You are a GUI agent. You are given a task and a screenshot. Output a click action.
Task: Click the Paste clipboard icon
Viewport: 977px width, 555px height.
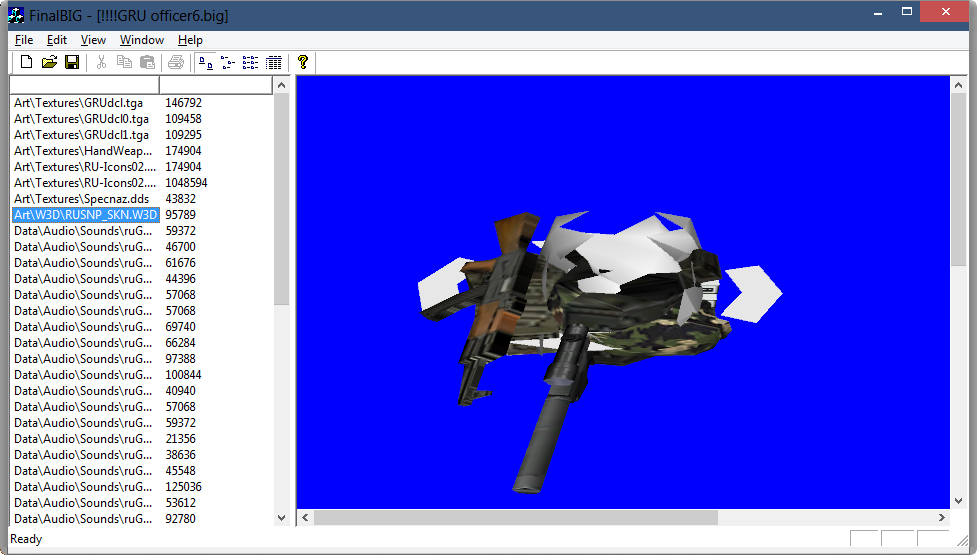pos(147,63)
